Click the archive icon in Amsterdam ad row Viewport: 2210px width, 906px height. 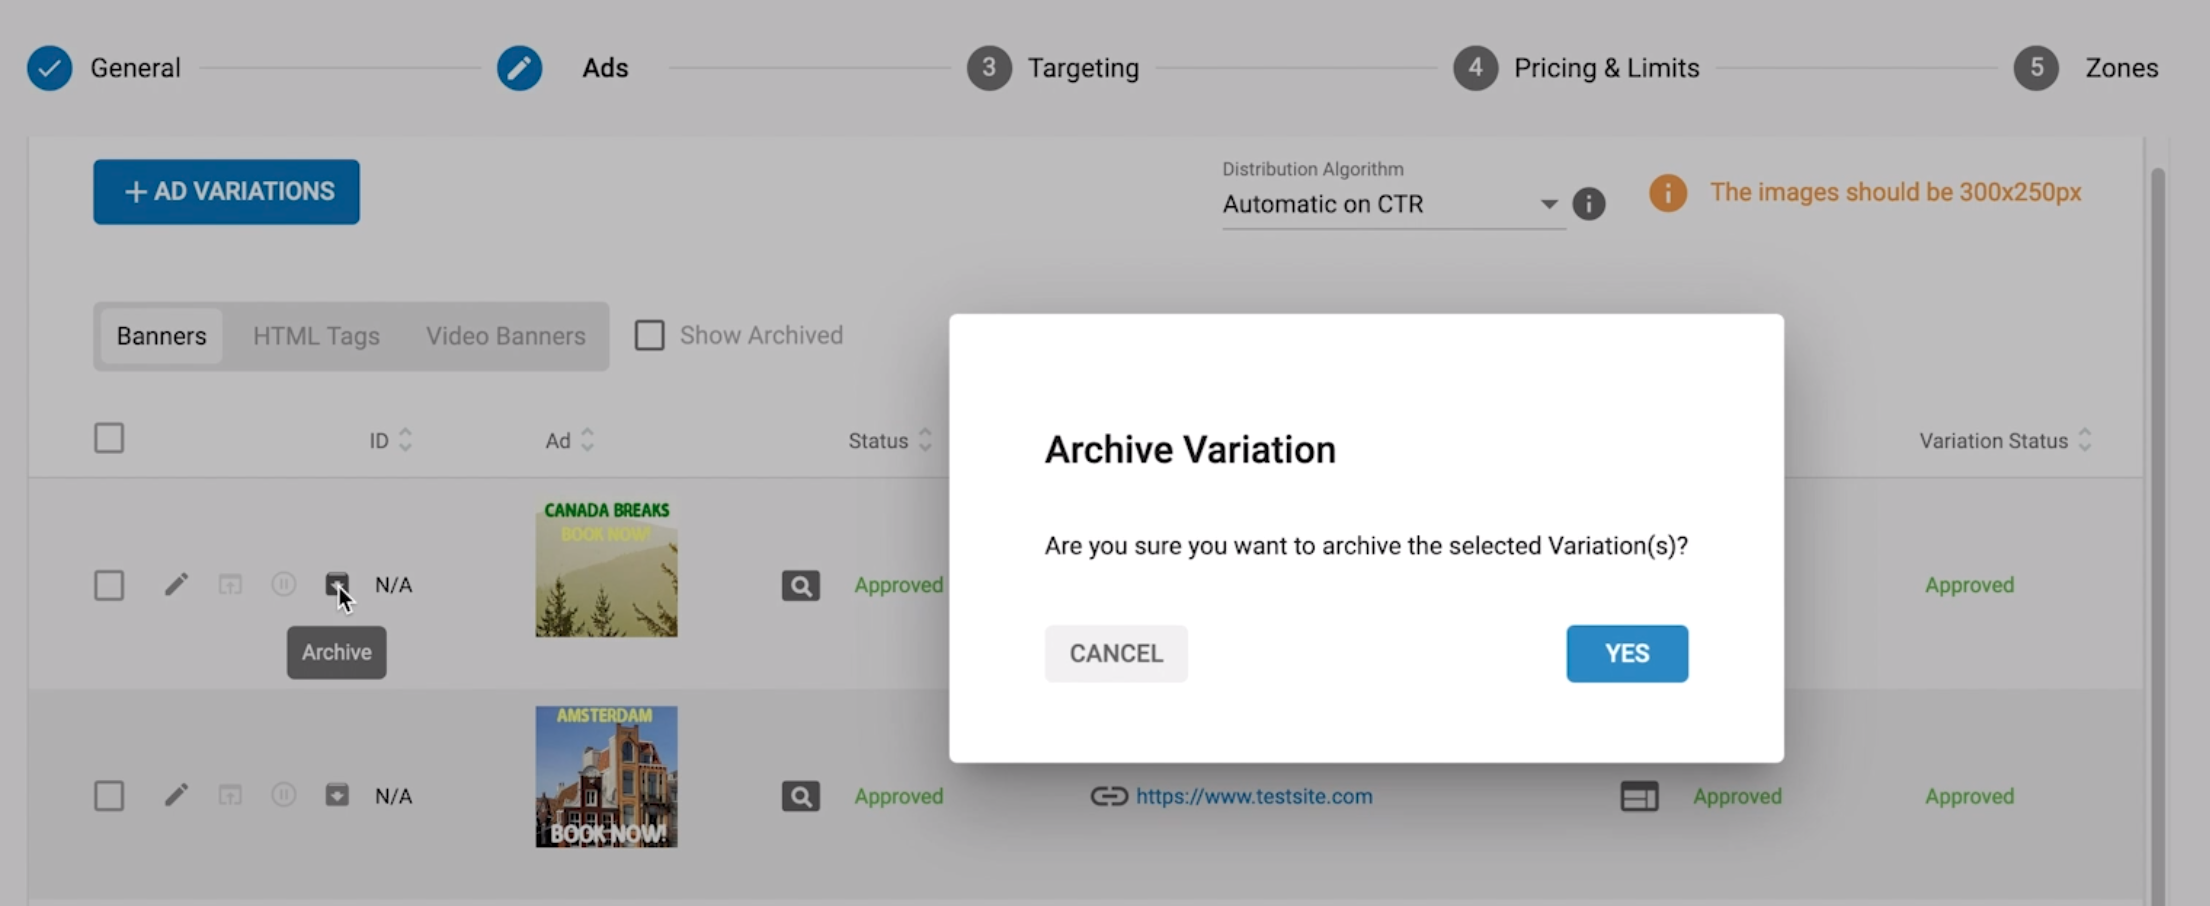coord(337,795)
